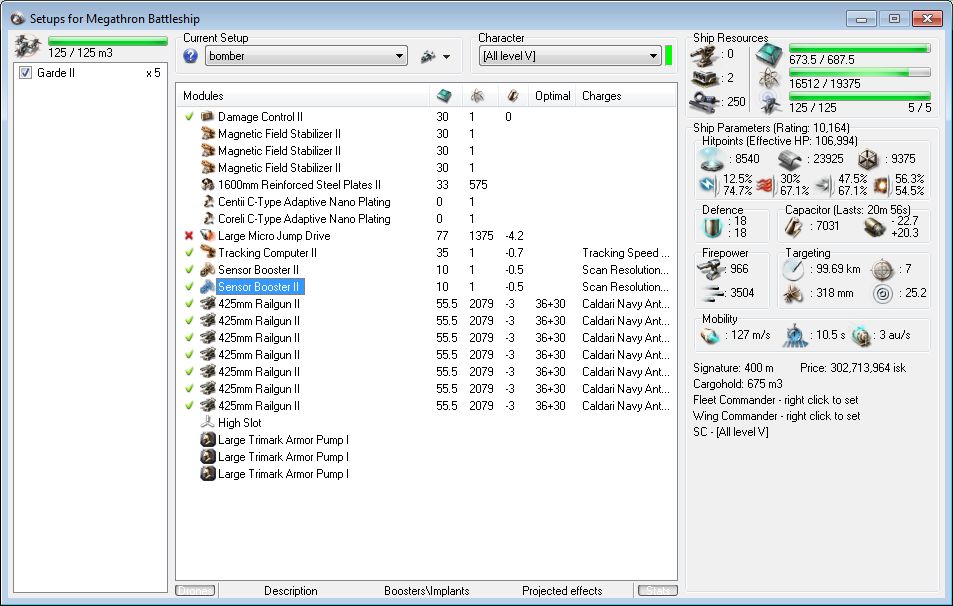Open the ship icon menu arrow beside bomber
953x606 pixels.
pos(447,57)
